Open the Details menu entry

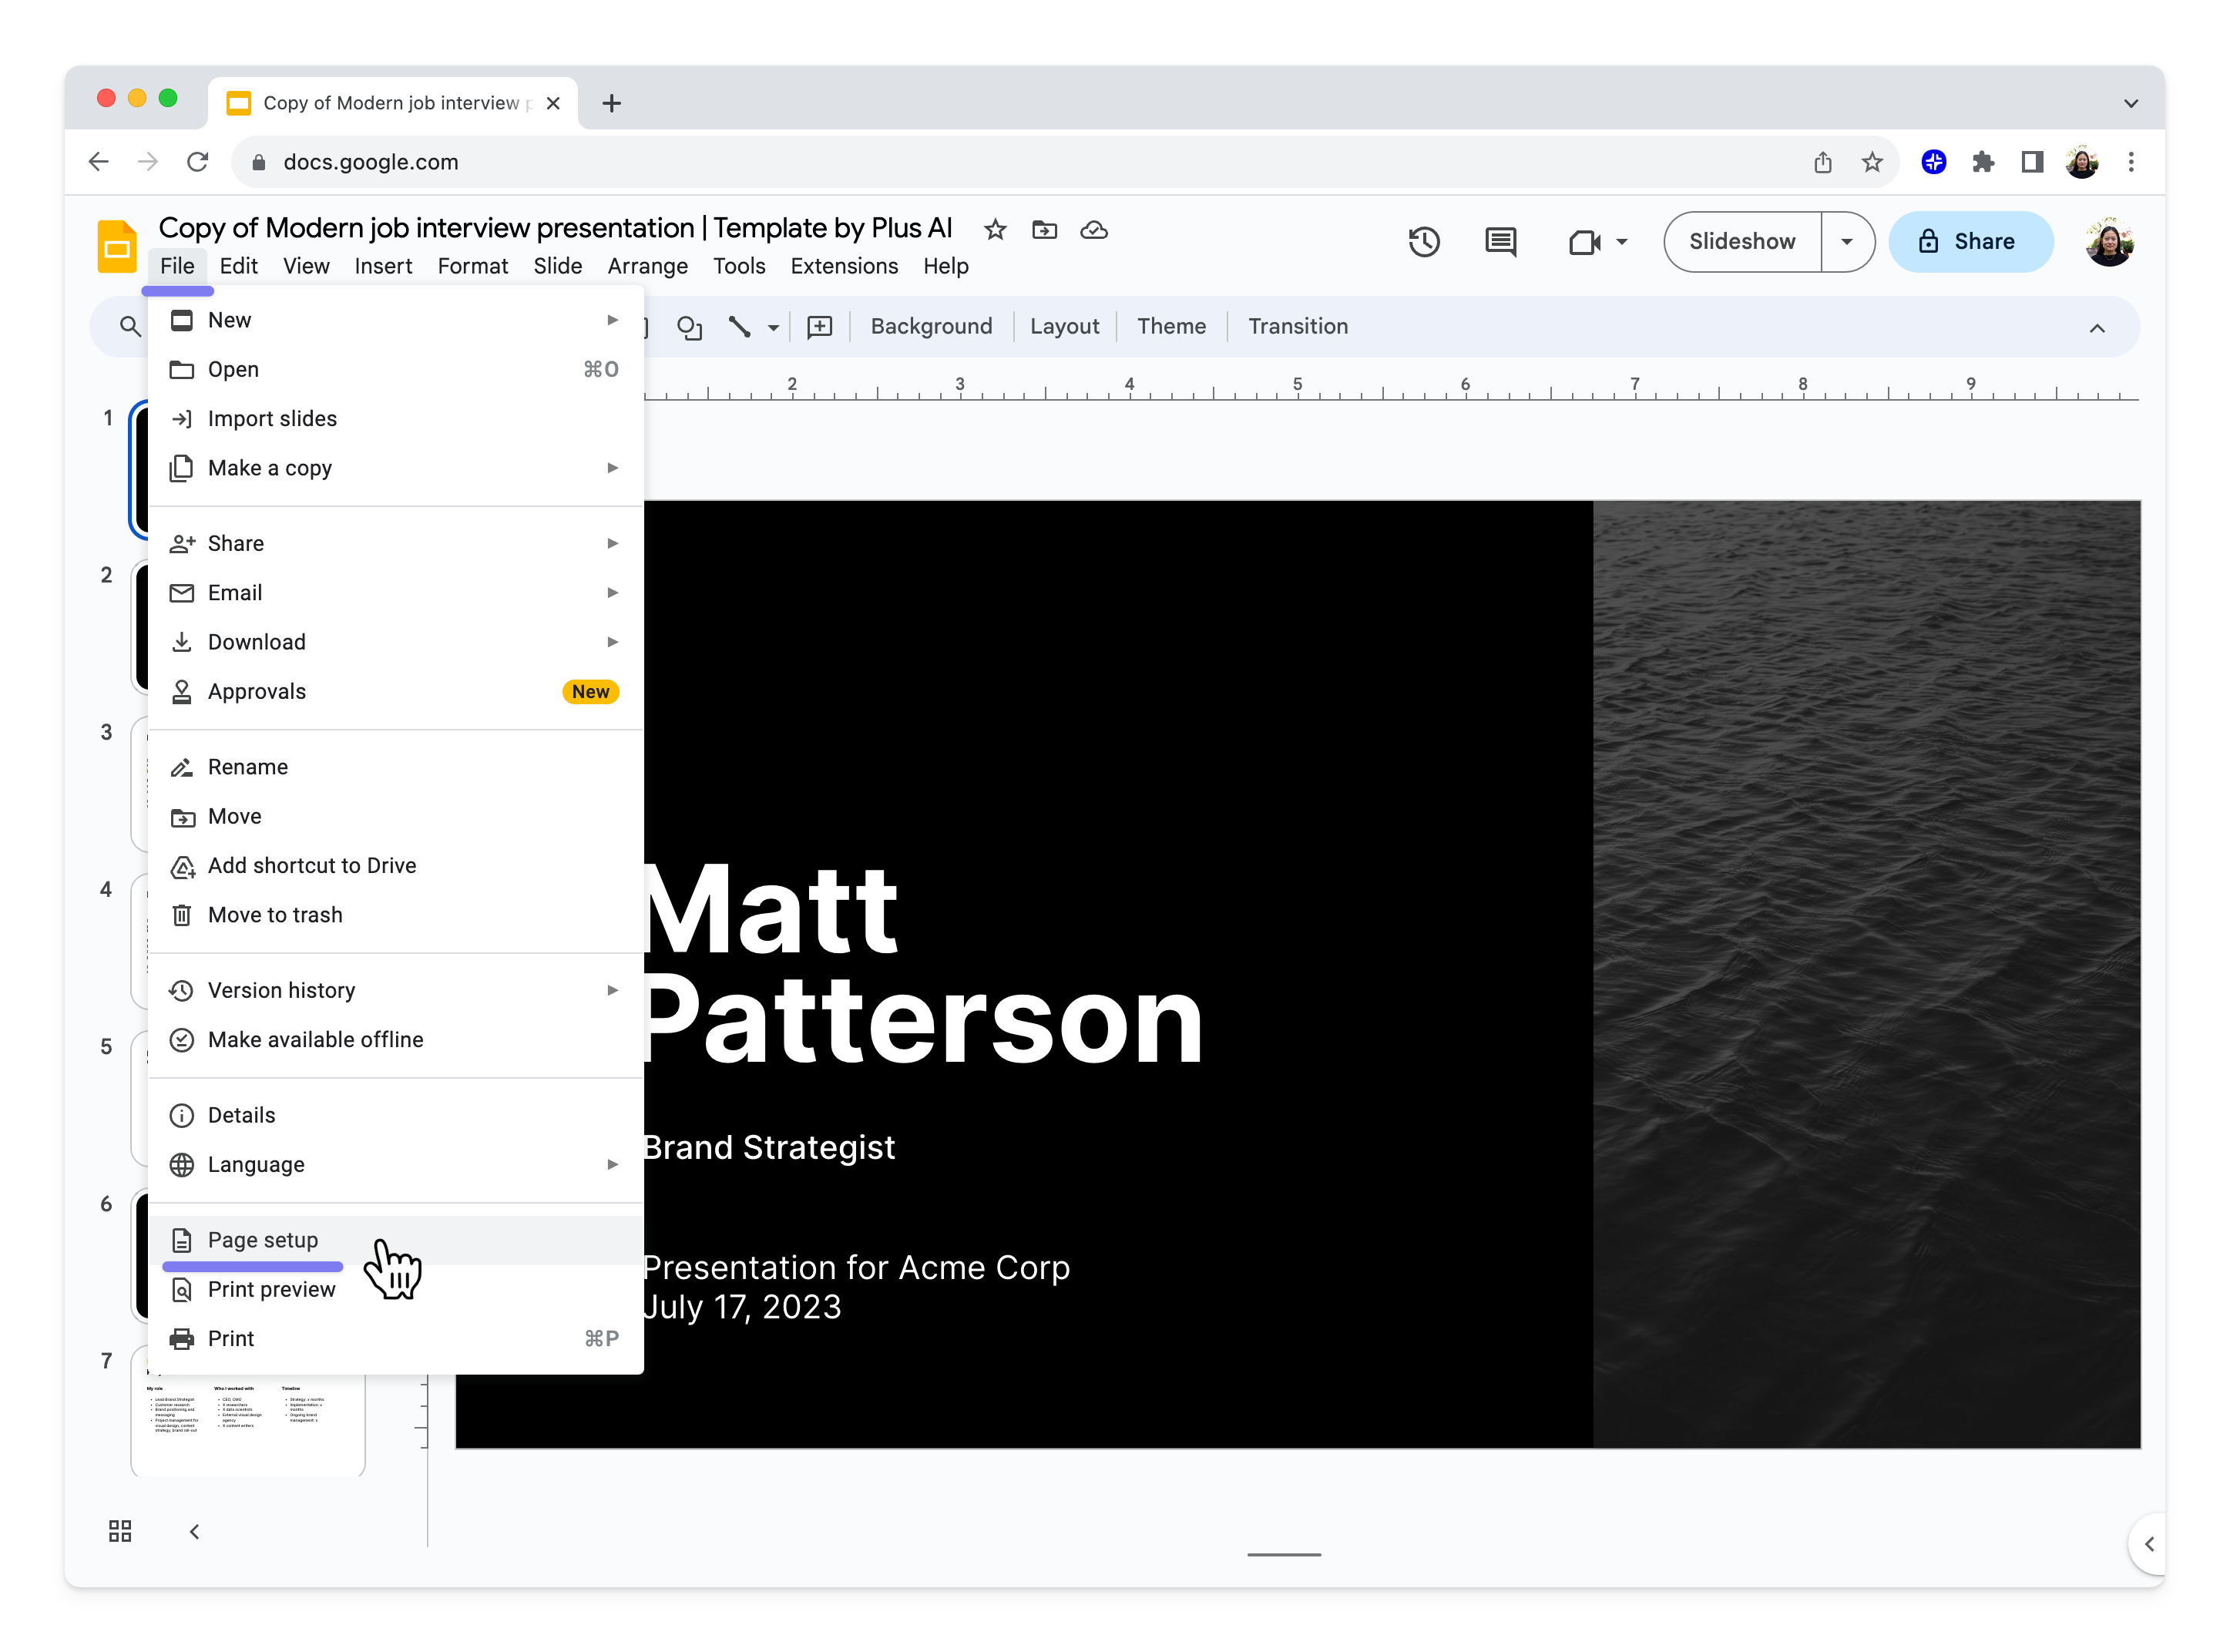pyautogui.click(x=395, y=1115)
